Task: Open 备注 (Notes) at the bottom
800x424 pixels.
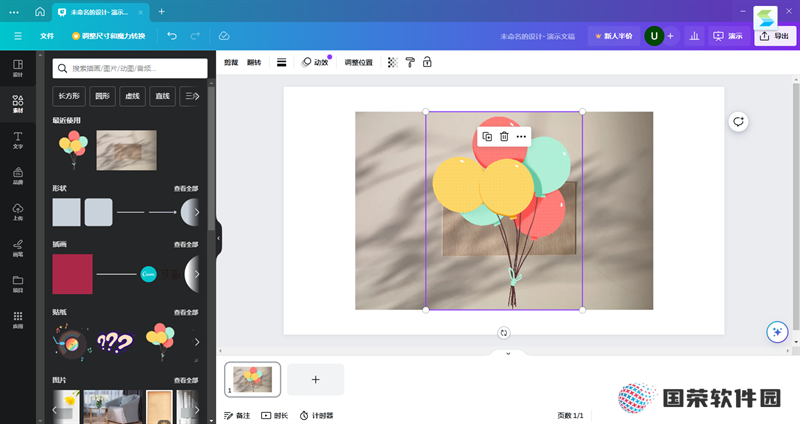Action: [237, 415]
